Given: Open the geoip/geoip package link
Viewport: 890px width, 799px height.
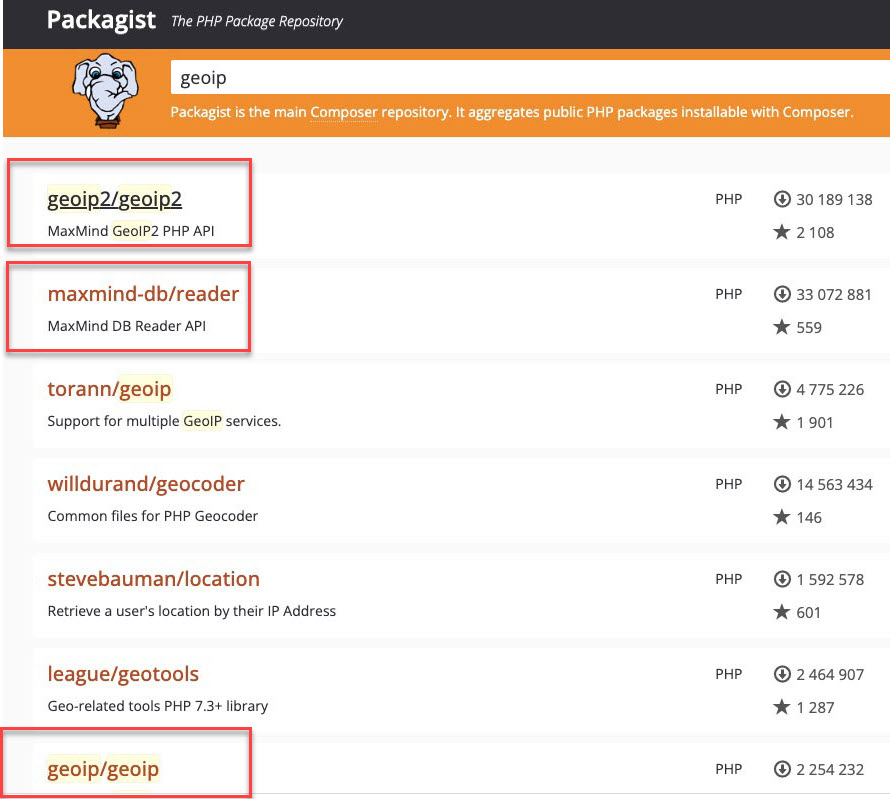Looking at the screenshot, I should 103,769.
